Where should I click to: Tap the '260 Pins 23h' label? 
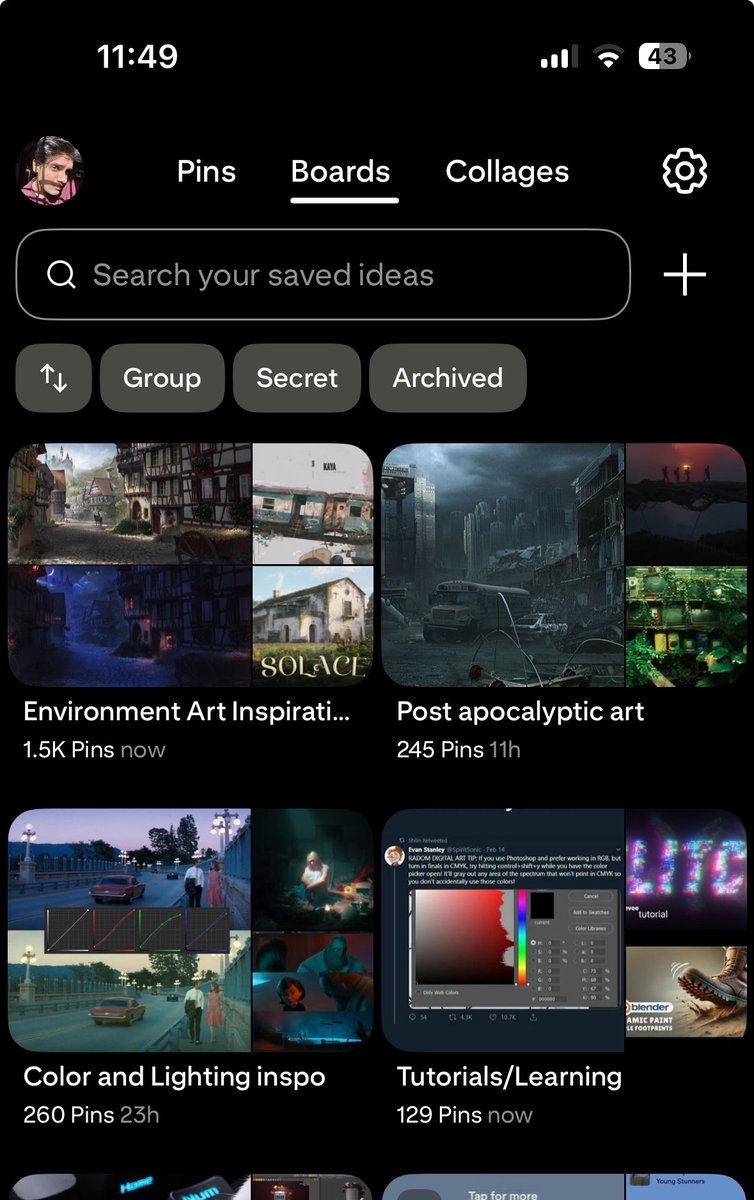(x=91, y=1114)
